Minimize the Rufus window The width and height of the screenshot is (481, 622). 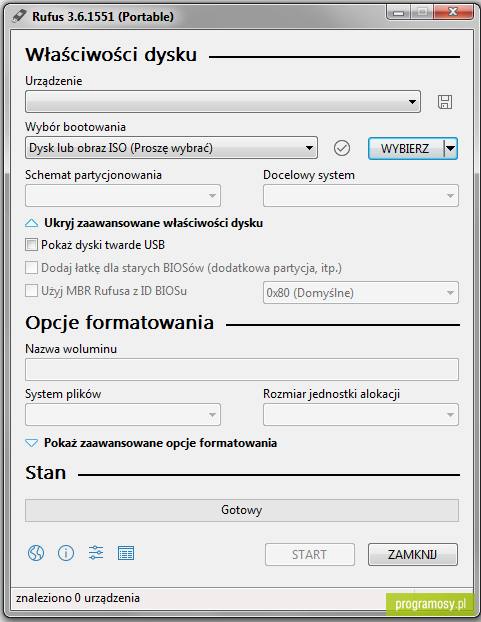(x=399, y=12)
